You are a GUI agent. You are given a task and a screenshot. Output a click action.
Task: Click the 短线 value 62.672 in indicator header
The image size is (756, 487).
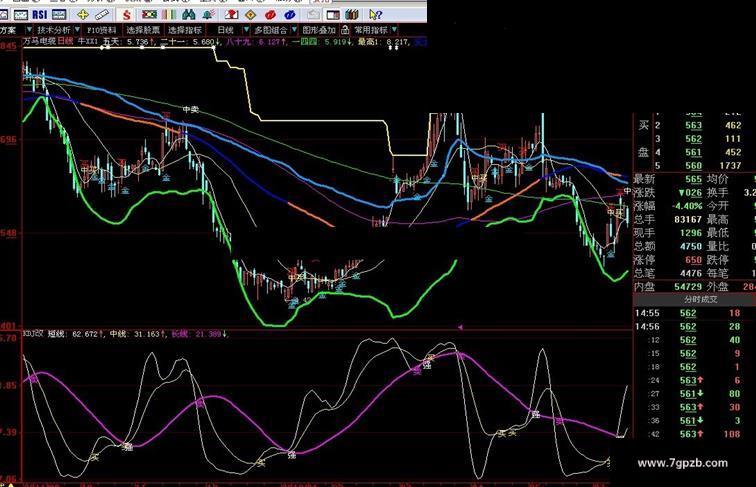(x=85, y=334)
